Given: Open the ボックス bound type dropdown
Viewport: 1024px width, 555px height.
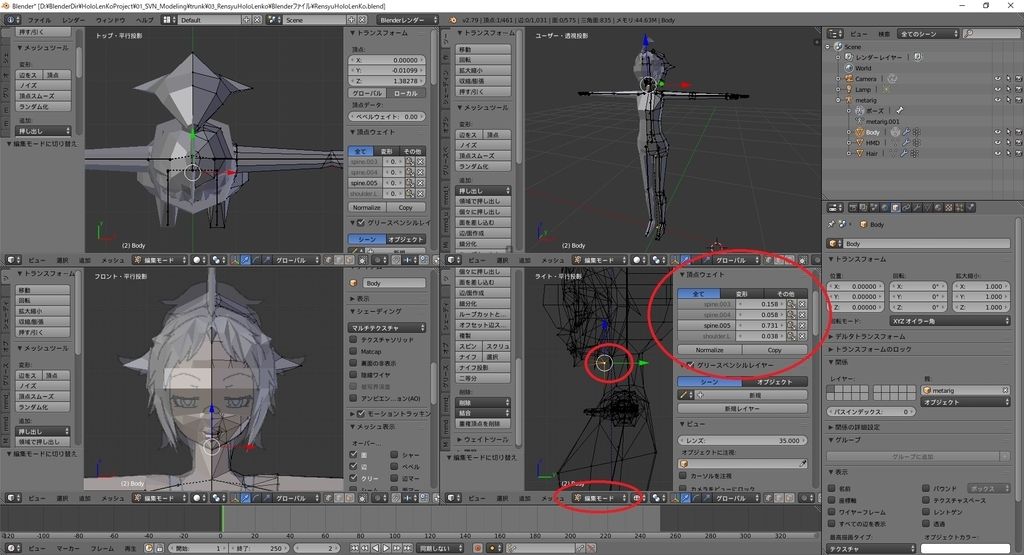Looking at the screenshot, I should (x=987, y=488).
